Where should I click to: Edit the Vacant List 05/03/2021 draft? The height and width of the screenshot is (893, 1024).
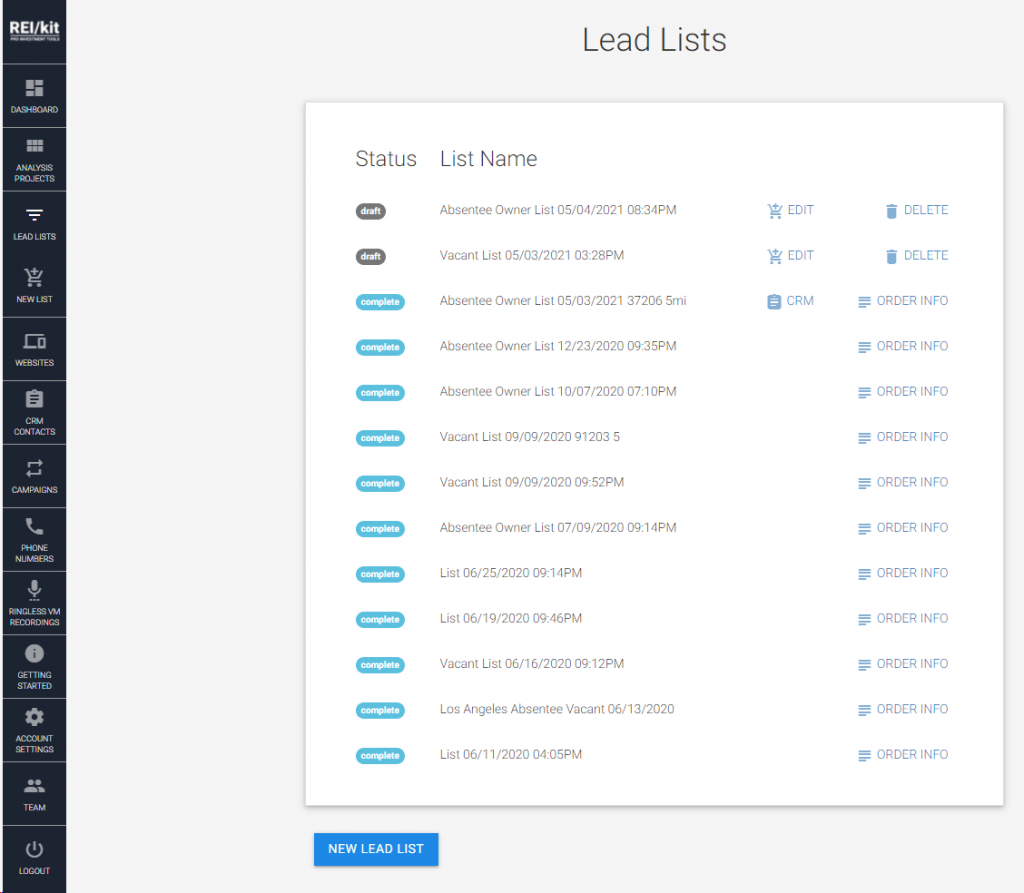(789, 255)
